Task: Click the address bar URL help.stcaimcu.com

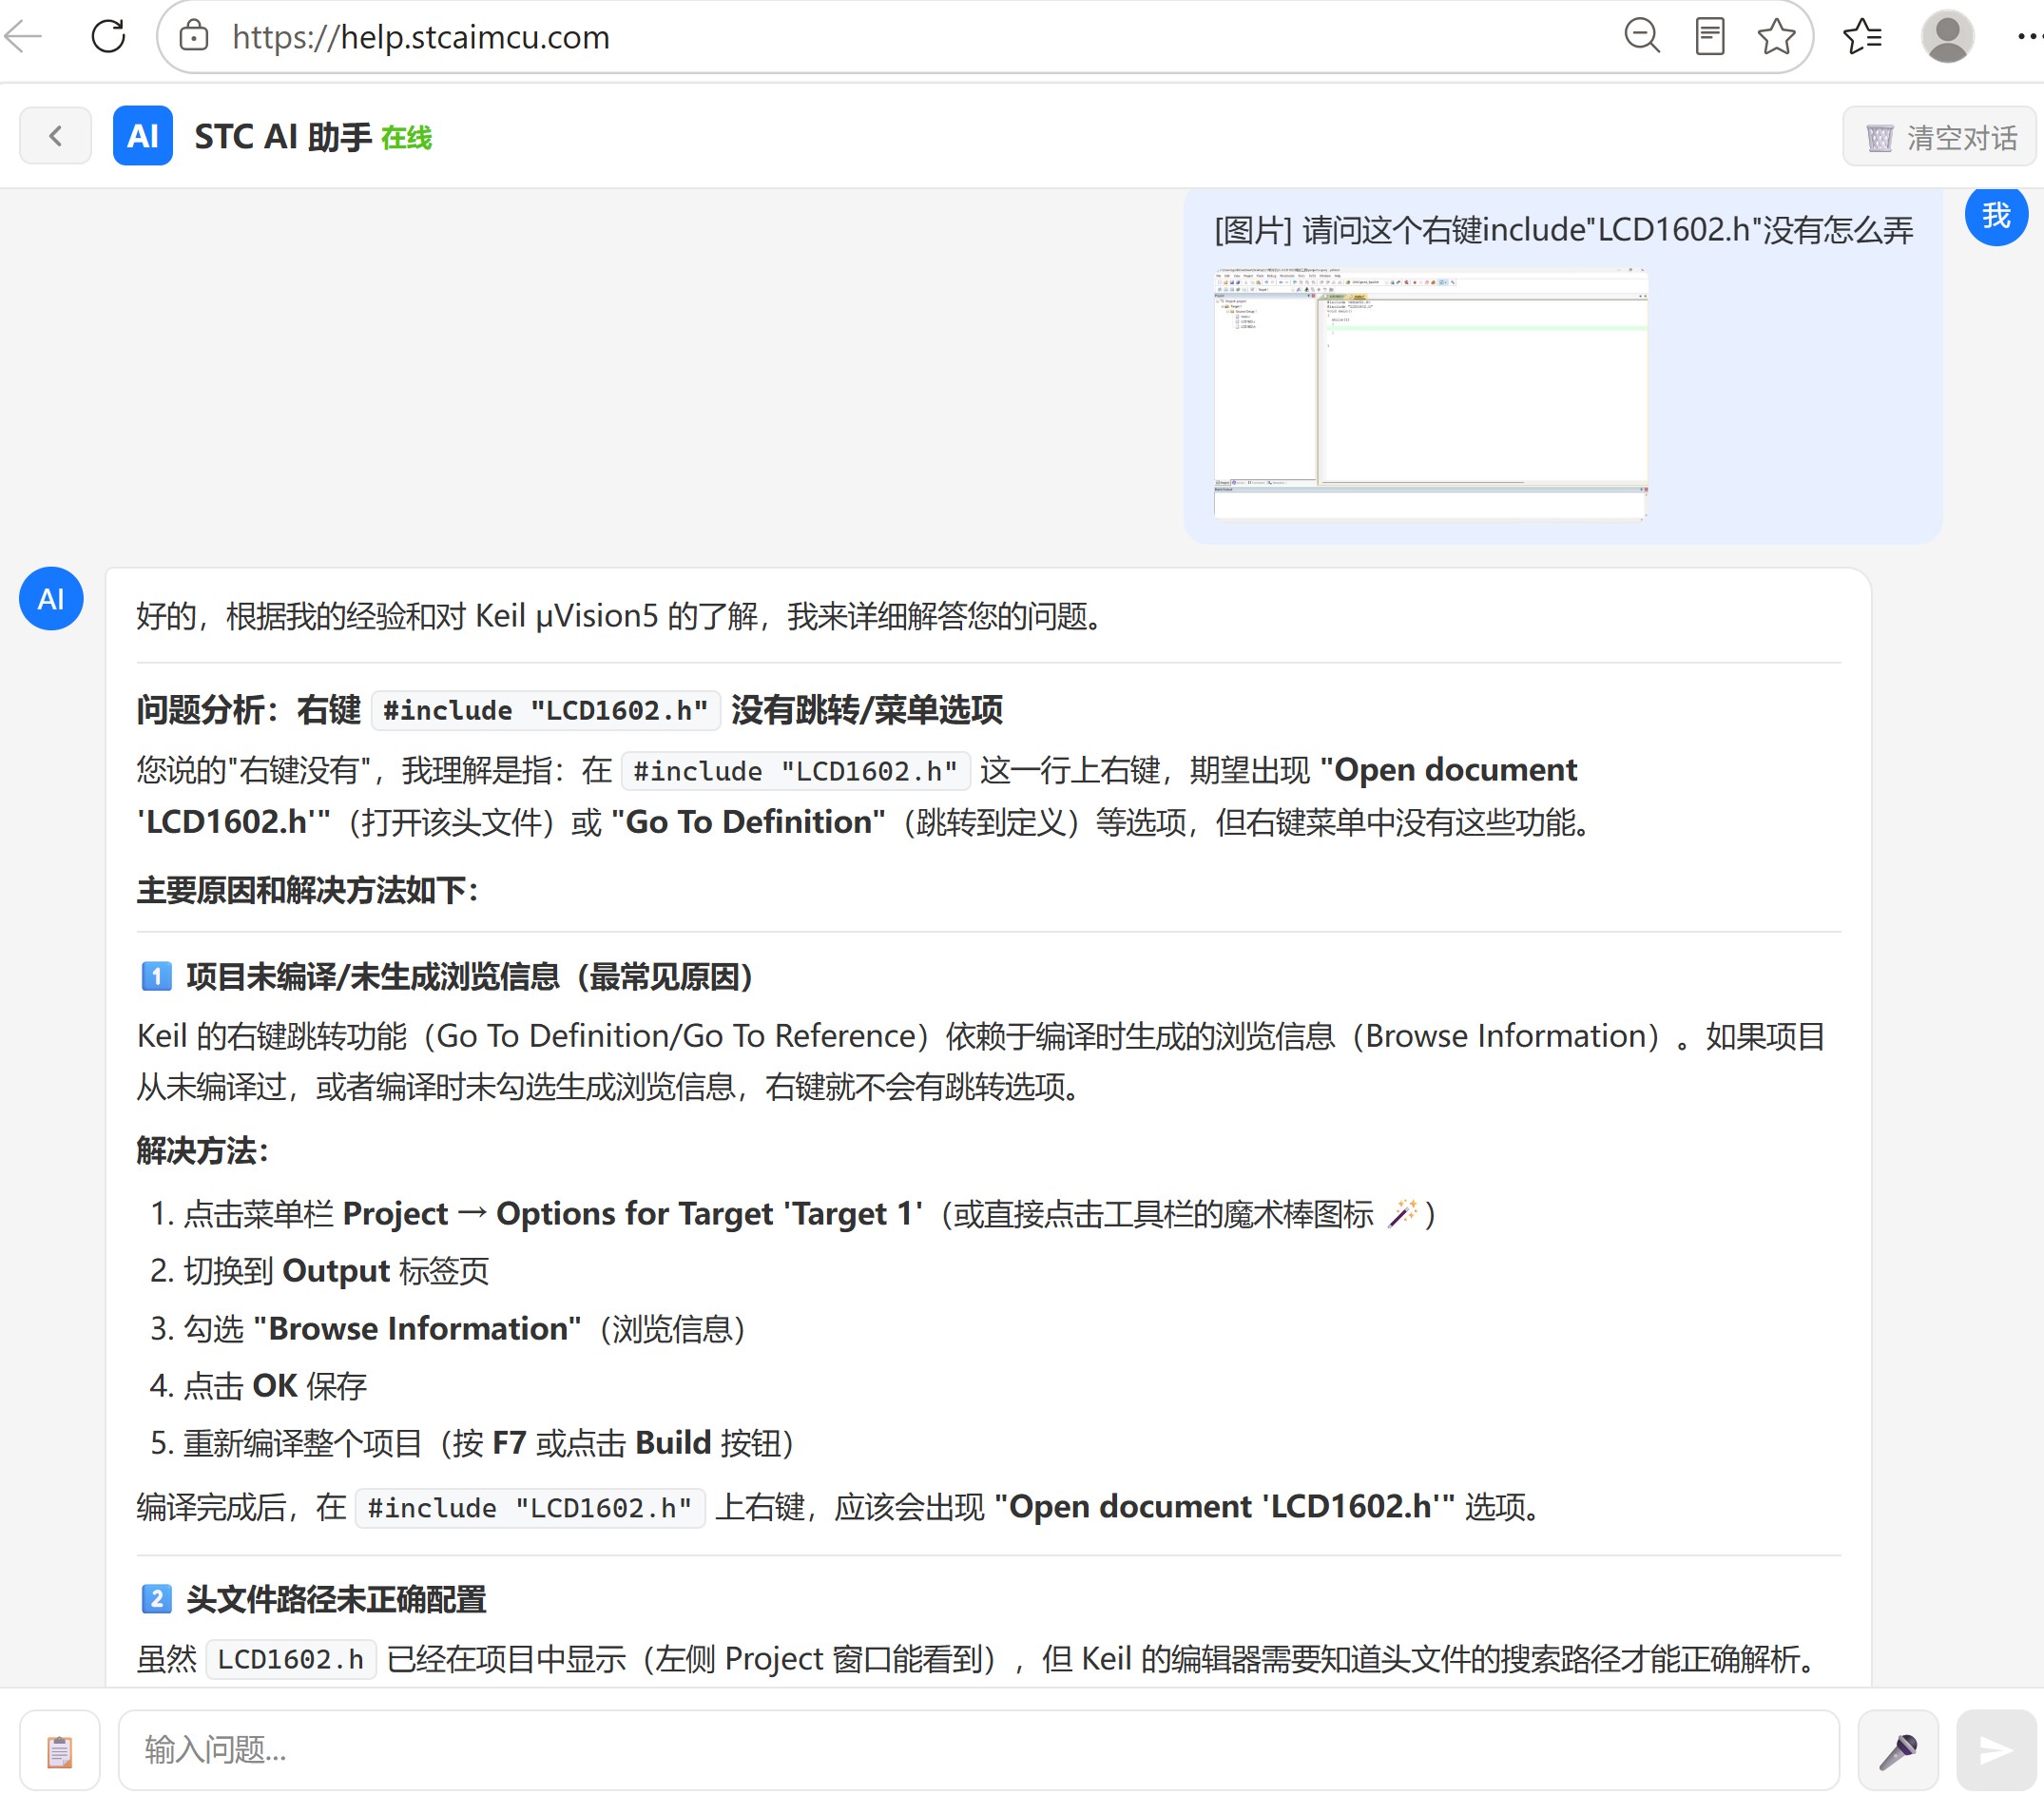Action: pyautogui.click(x=421, y=37)
